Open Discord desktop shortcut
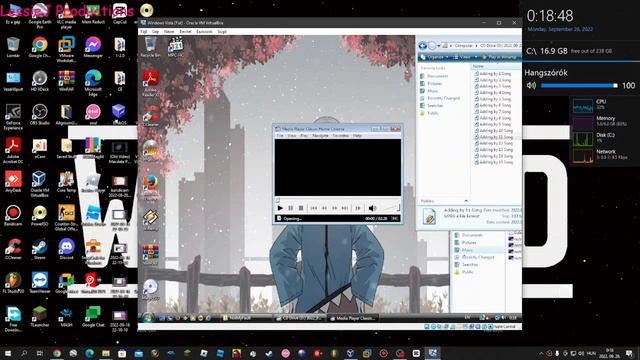Image resolution: width=640 pixels, height=360 pixels. tap(66, 249)
